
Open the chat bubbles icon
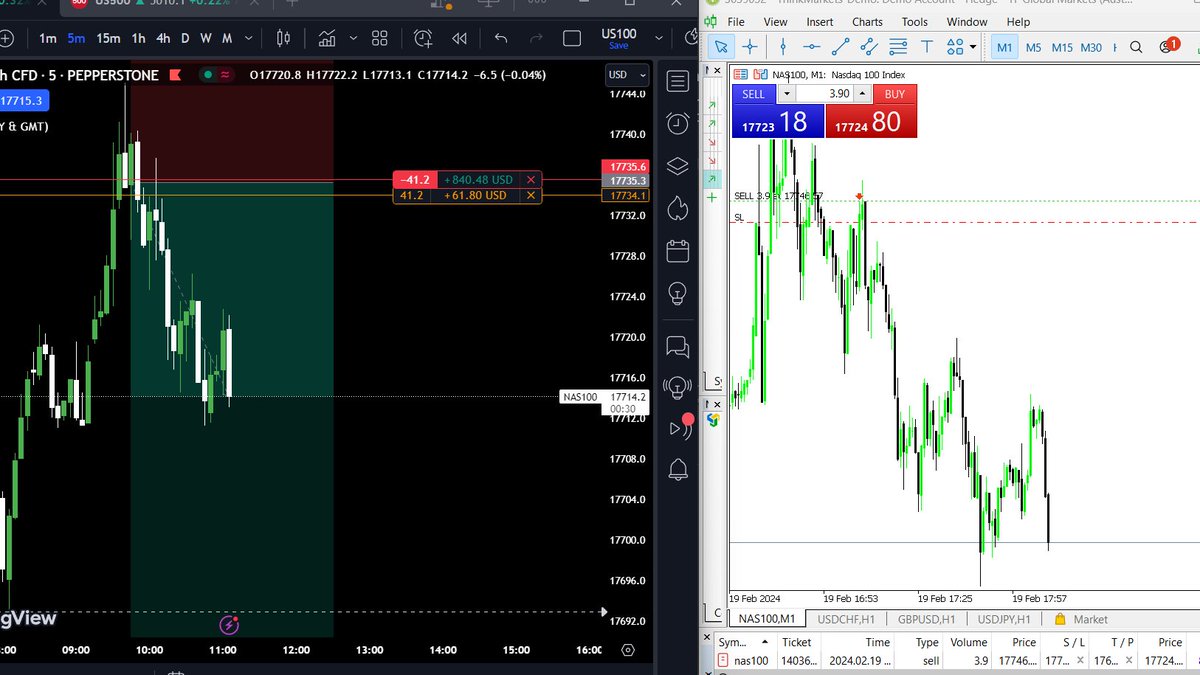678,347
